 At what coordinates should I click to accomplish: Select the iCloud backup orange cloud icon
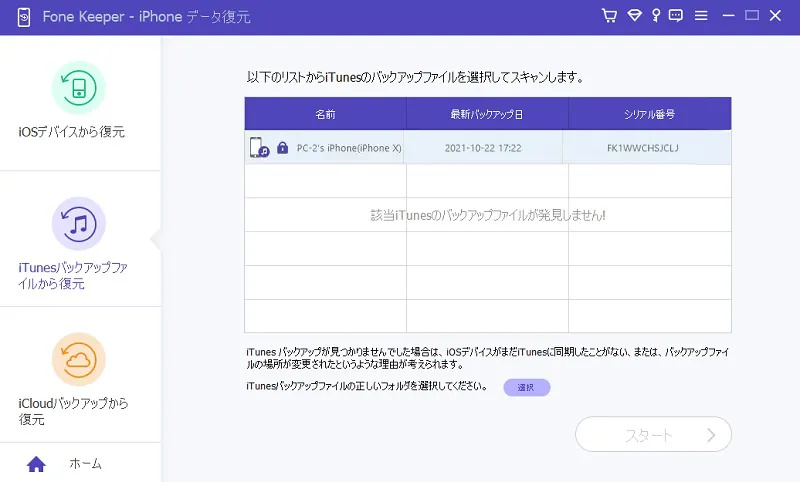click(x=79, y=359)
